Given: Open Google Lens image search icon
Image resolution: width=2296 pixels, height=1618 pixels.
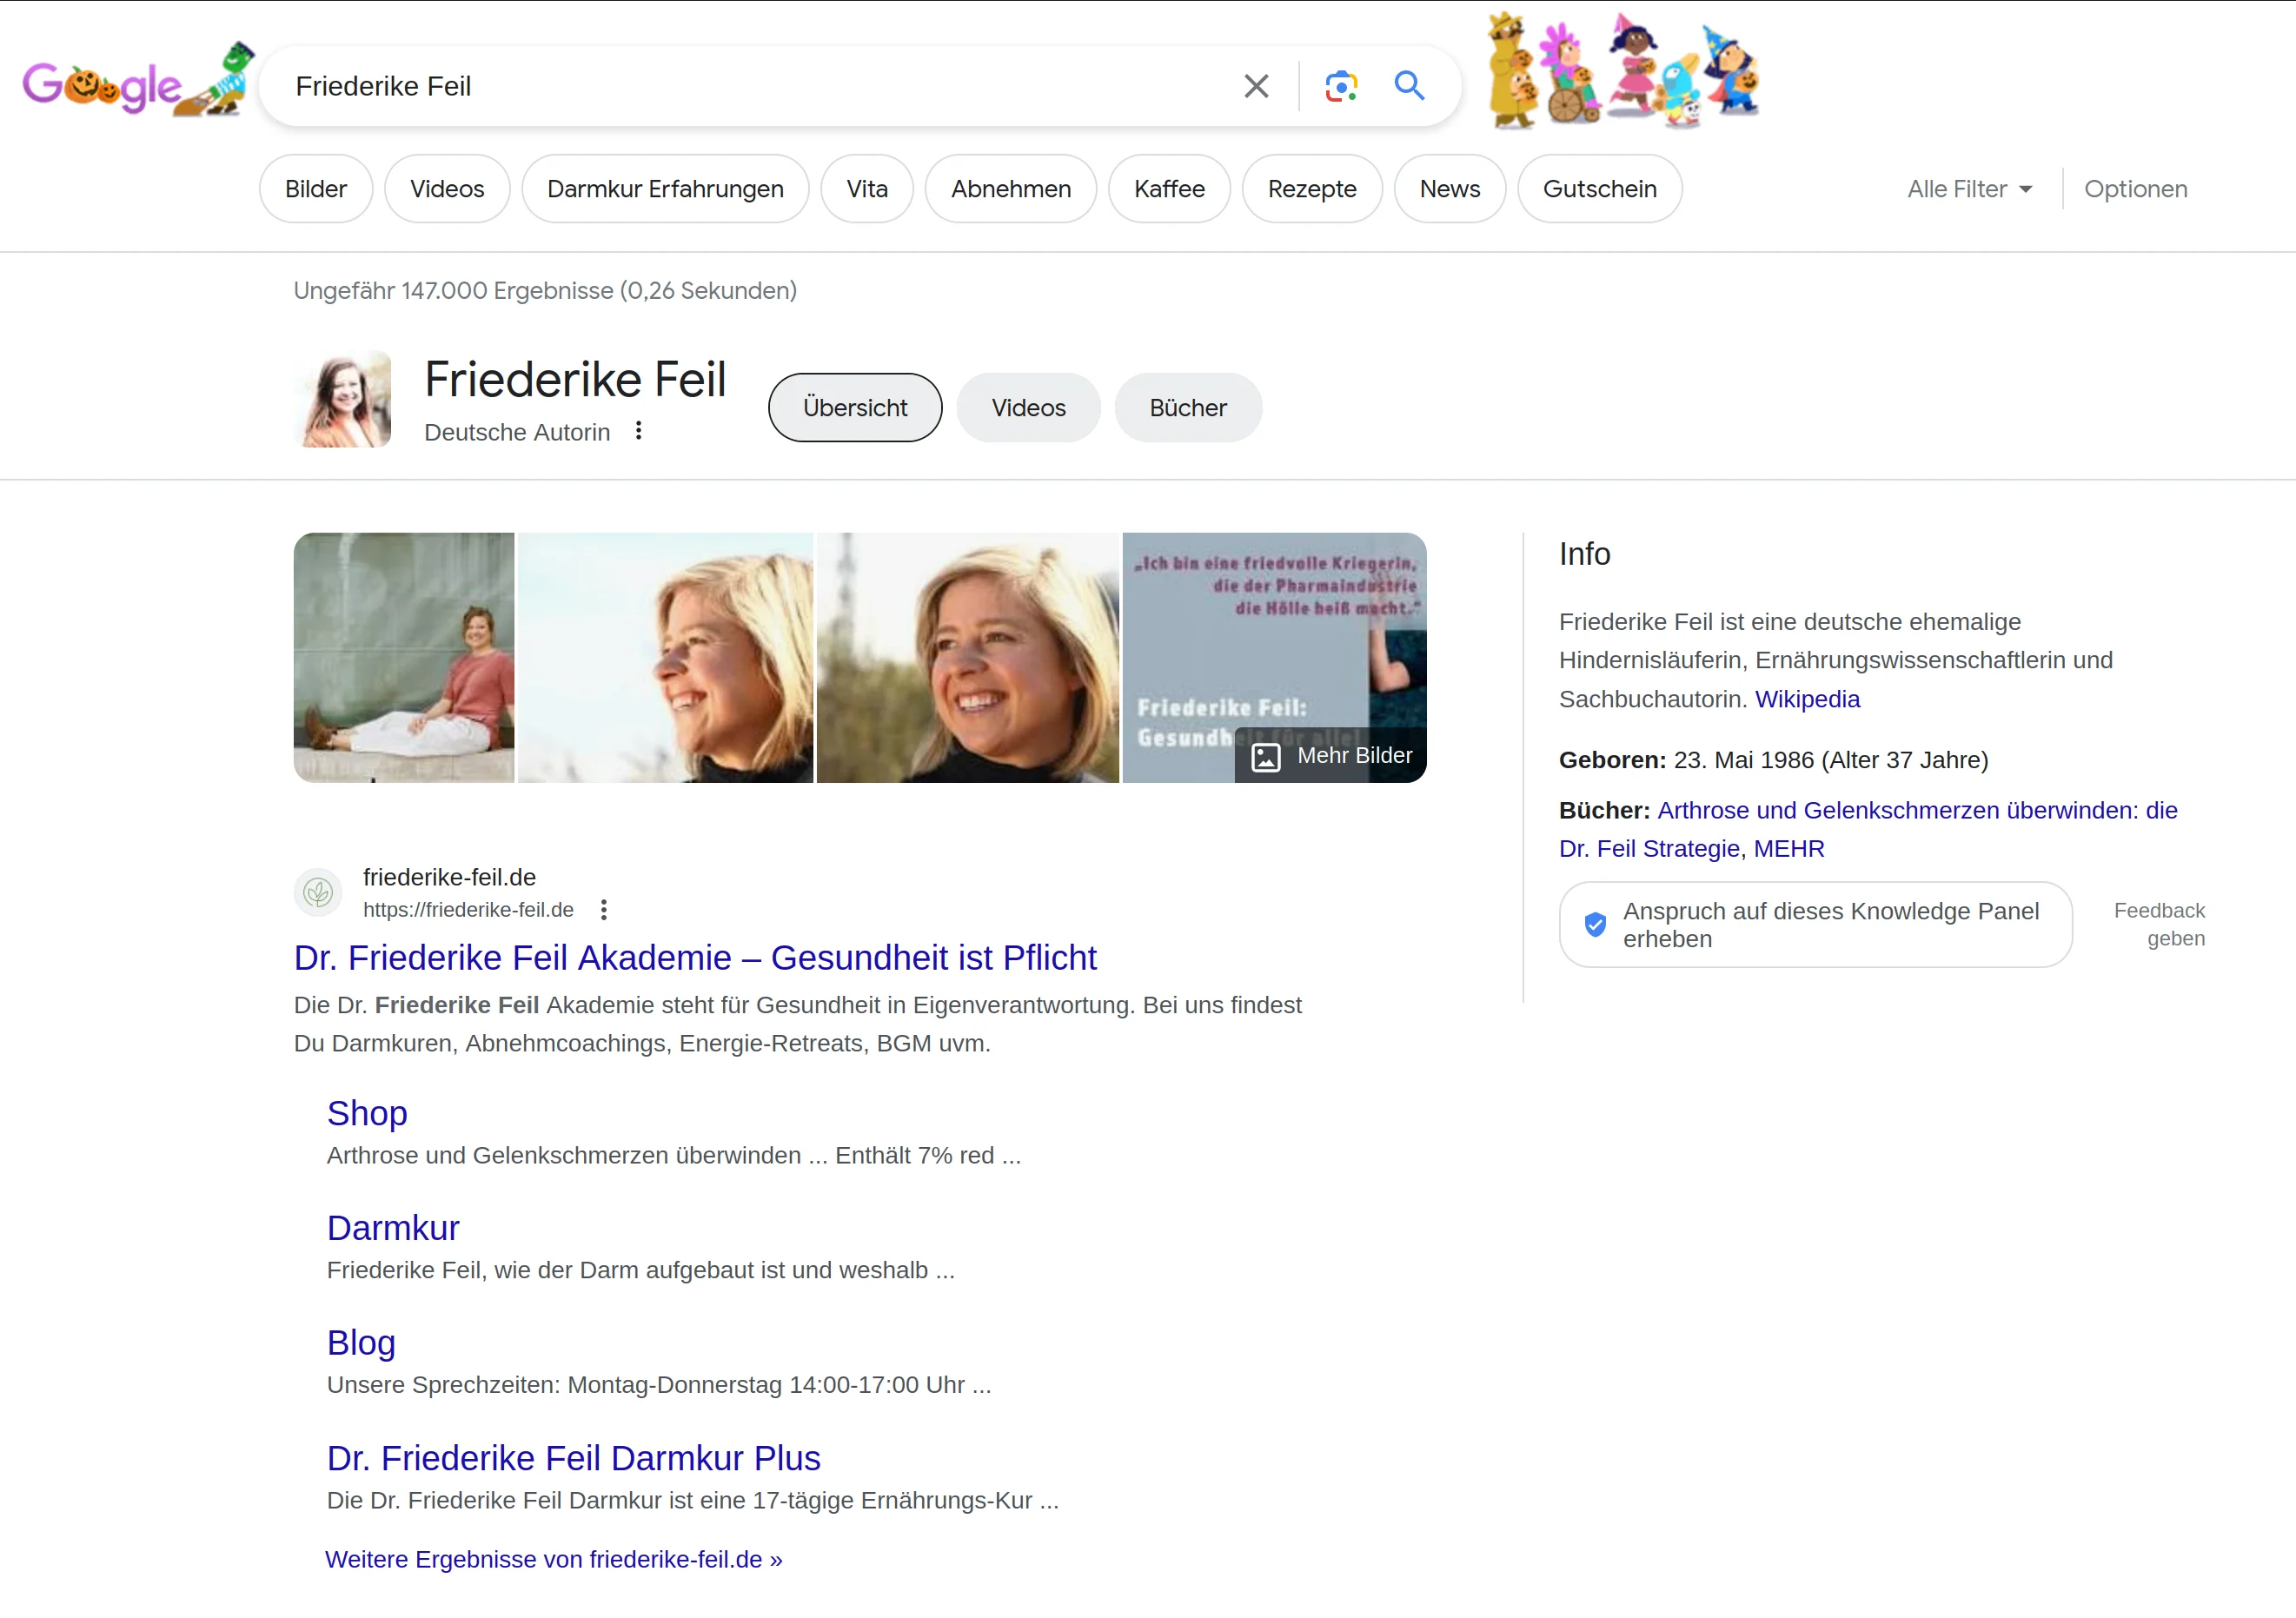Looking at the screenshot, I should click(1340, 86).
